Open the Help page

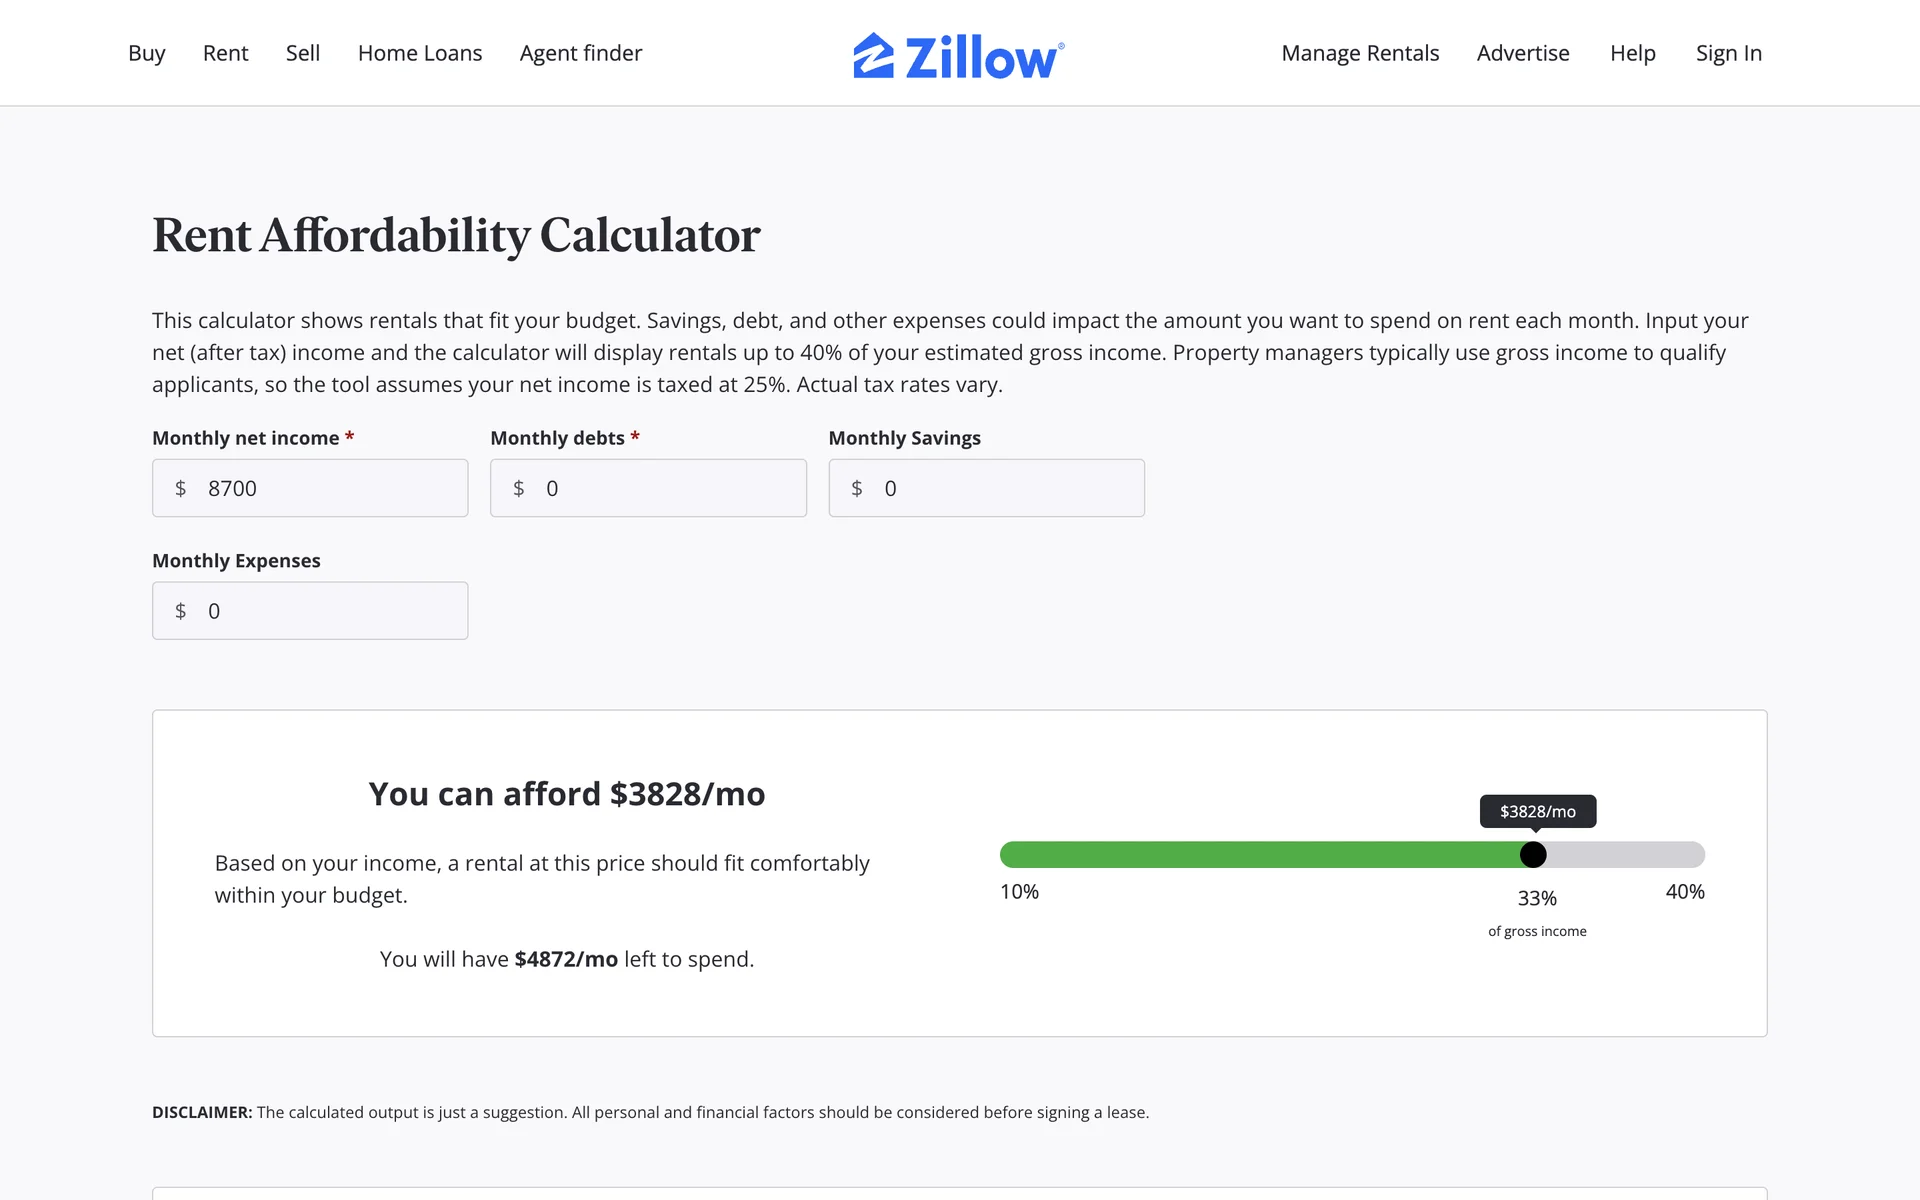(x=1632, y=53)
